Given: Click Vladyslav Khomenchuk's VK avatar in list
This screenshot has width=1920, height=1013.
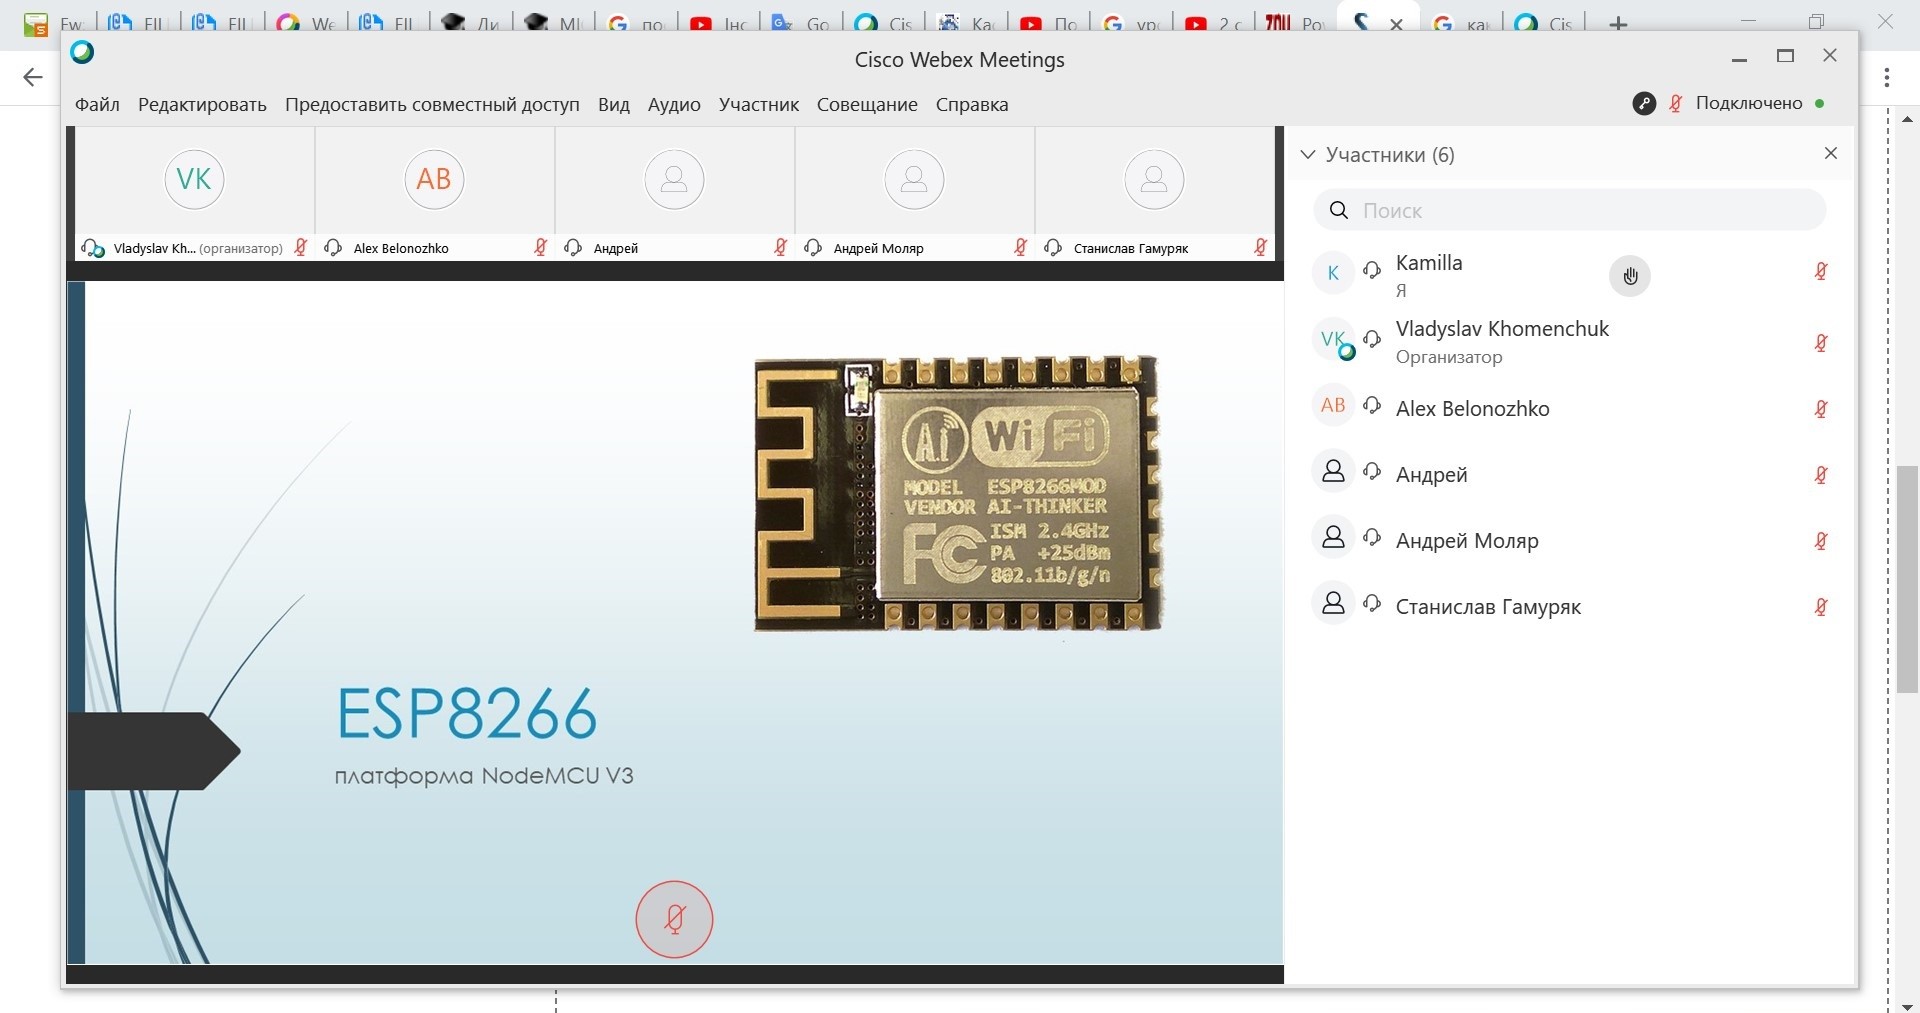Looking at the screenshot, I should click(1333, 339).
